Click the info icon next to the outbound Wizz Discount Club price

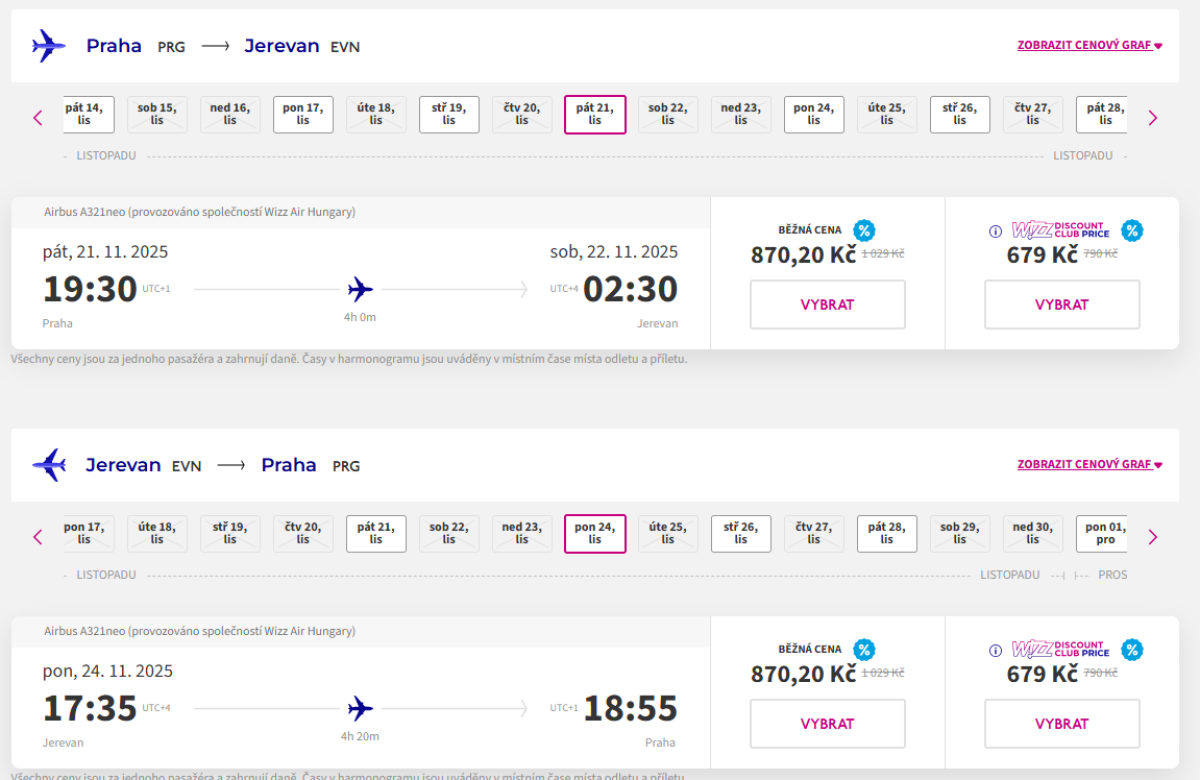pos(995,231)
